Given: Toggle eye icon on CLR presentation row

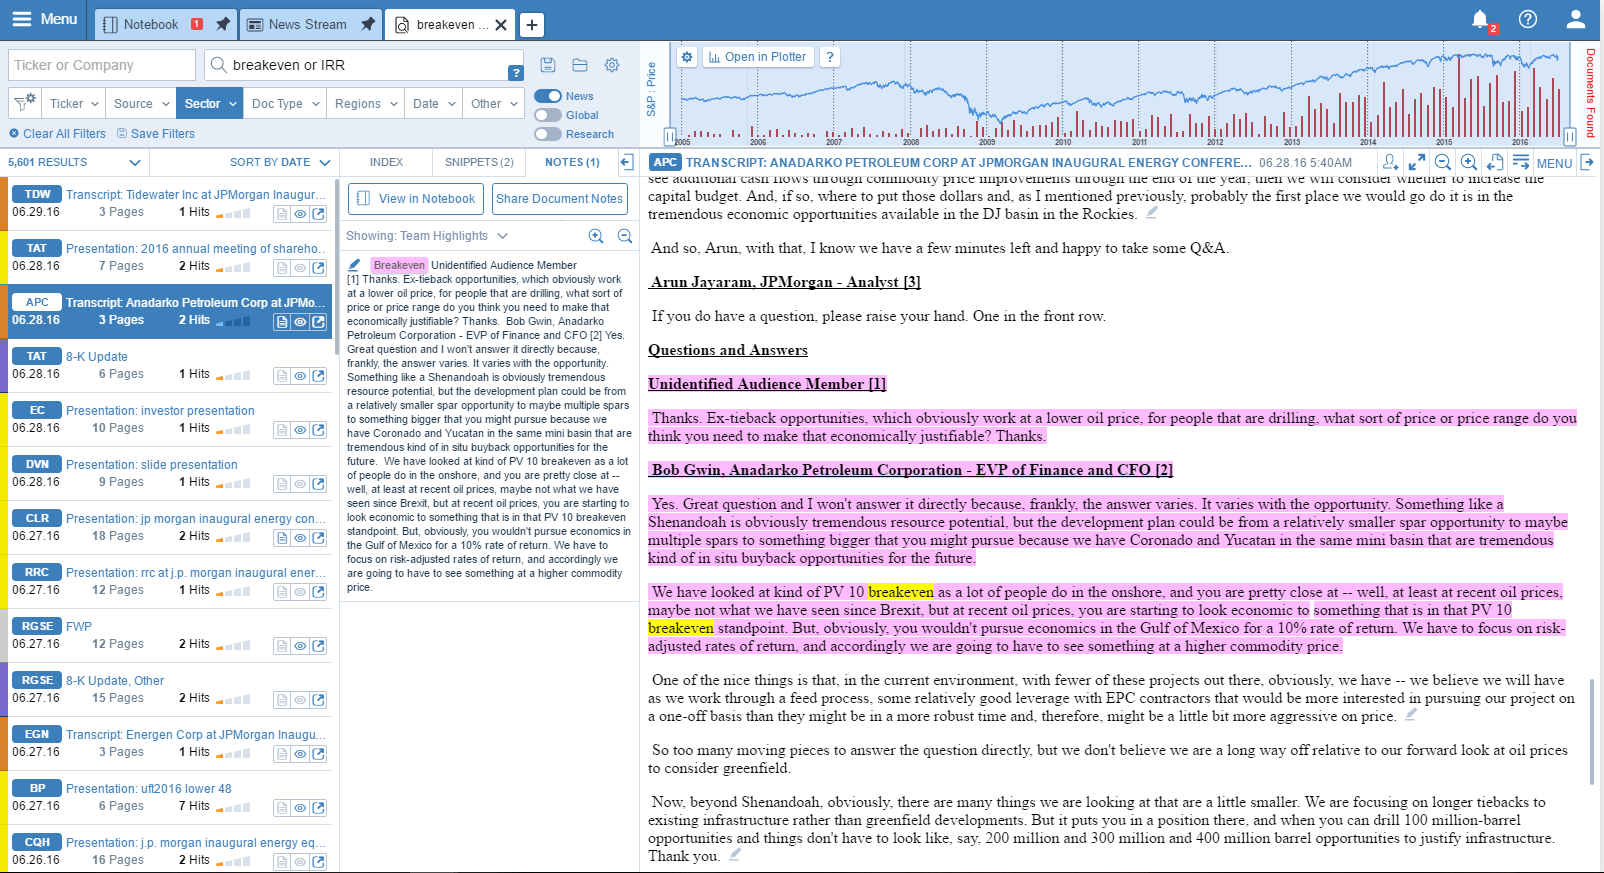Looking at the screenshot, I should (x=300, y=538).
